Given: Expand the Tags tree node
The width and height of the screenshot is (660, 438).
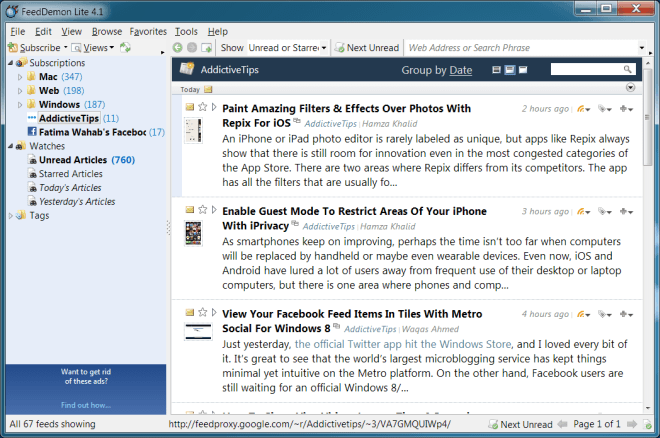Looking at the screenshot, I should (x=9, y=215).
